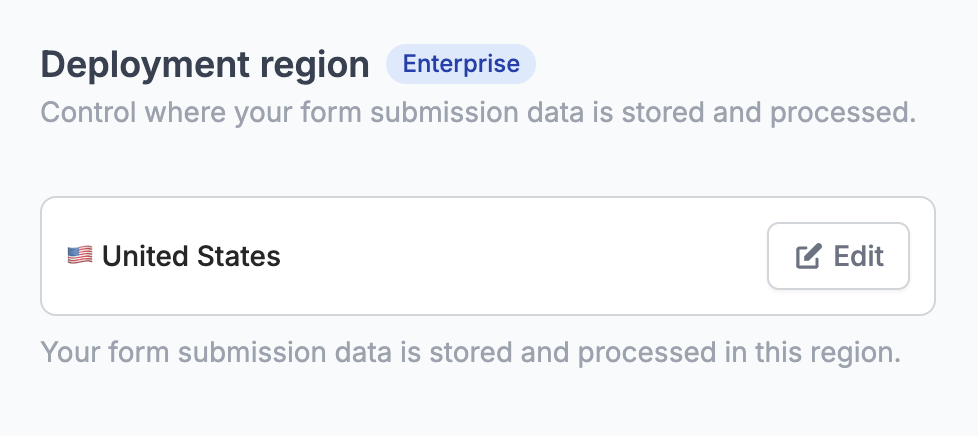Click the "Deployment region" heading
Image resolution: width=978 pixels, height=436 pixels.
tap(205, 65)
